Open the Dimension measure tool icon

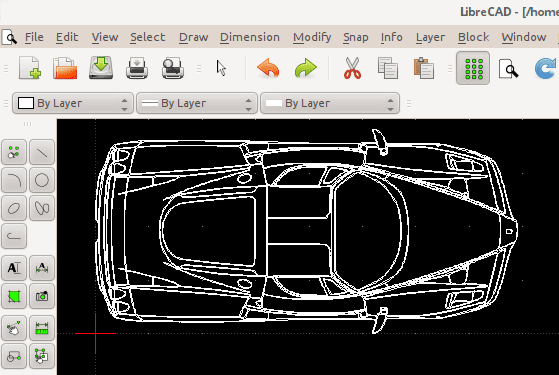(x=42, y=328)
